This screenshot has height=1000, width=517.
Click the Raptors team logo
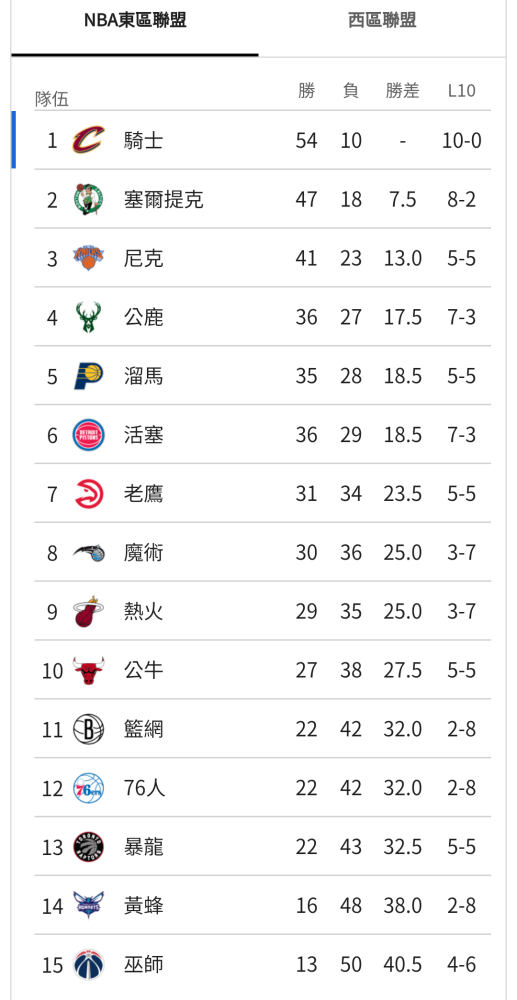pos(88,847)
